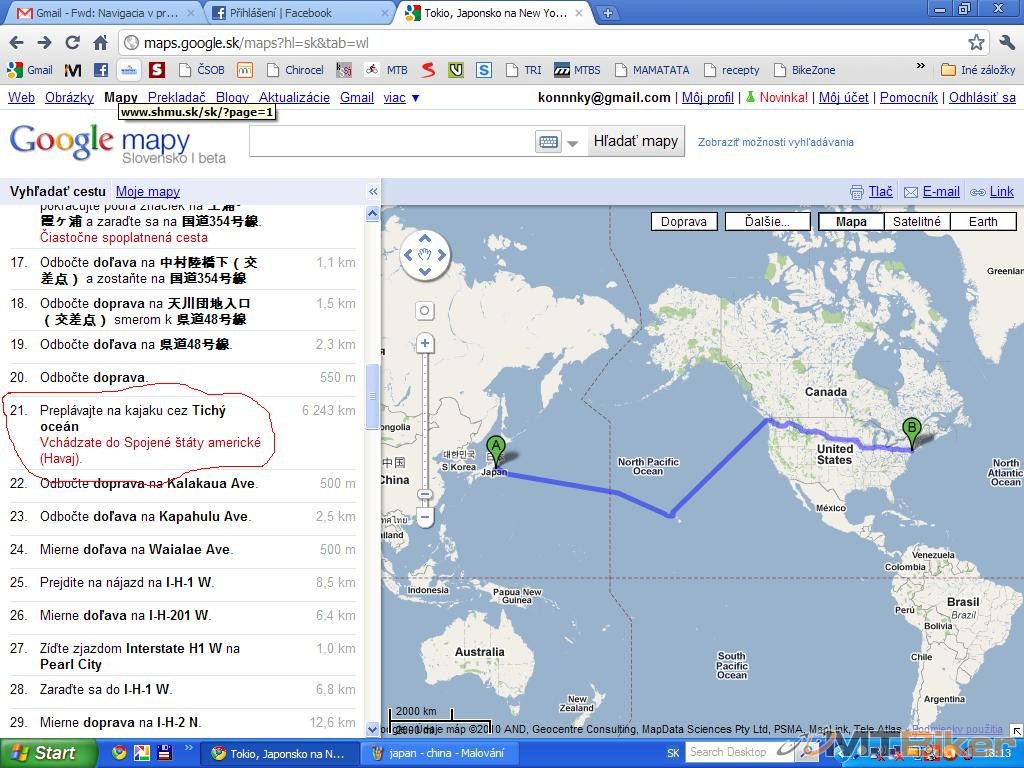Click the on-screen keyboard icon in the search box
This screenshot has height=768, width=1024.
point(548,142)
